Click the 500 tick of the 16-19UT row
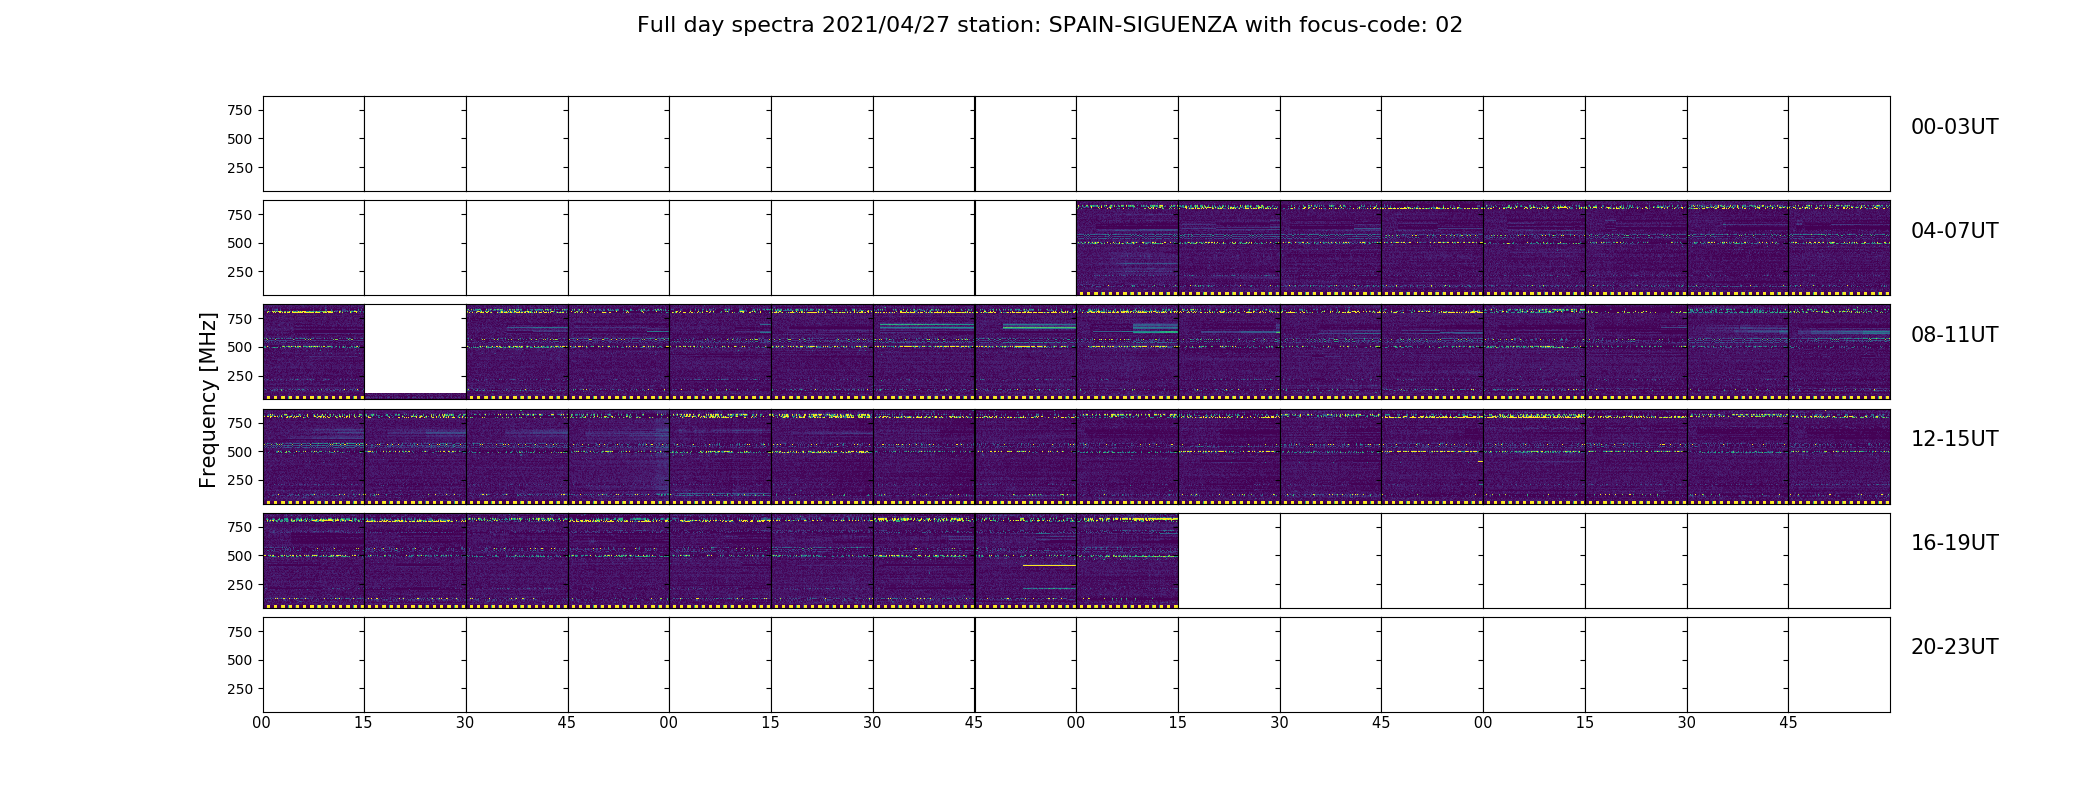The width and height of the screenshot is (2100, 800). 239,556
